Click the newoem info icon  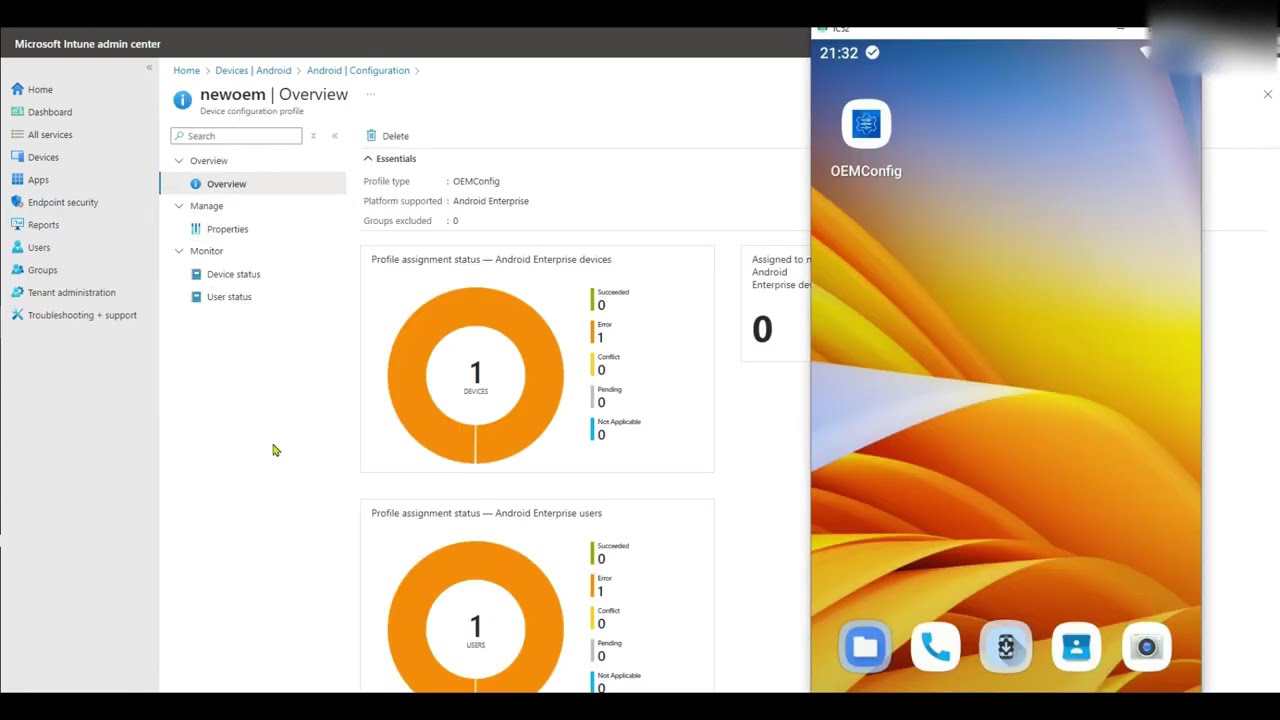tap(182, 100)
